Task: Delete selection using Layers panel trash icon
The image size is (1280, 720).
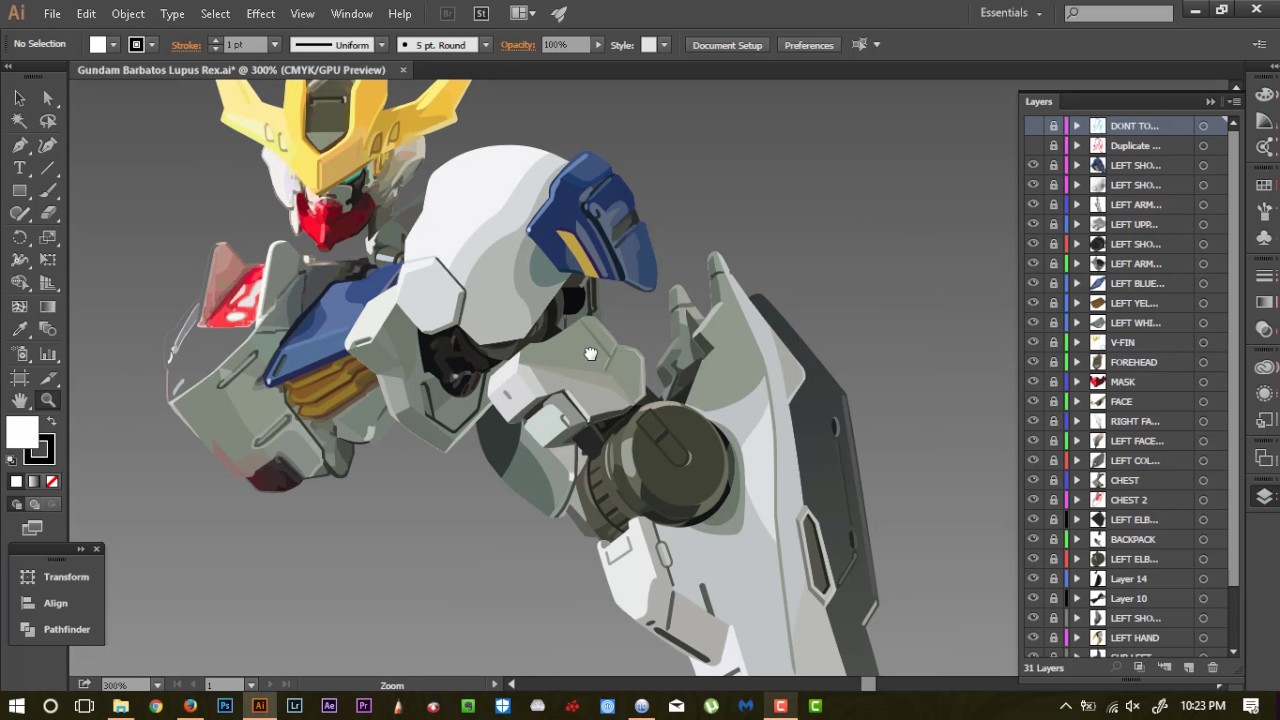Action: (1213, 667)
